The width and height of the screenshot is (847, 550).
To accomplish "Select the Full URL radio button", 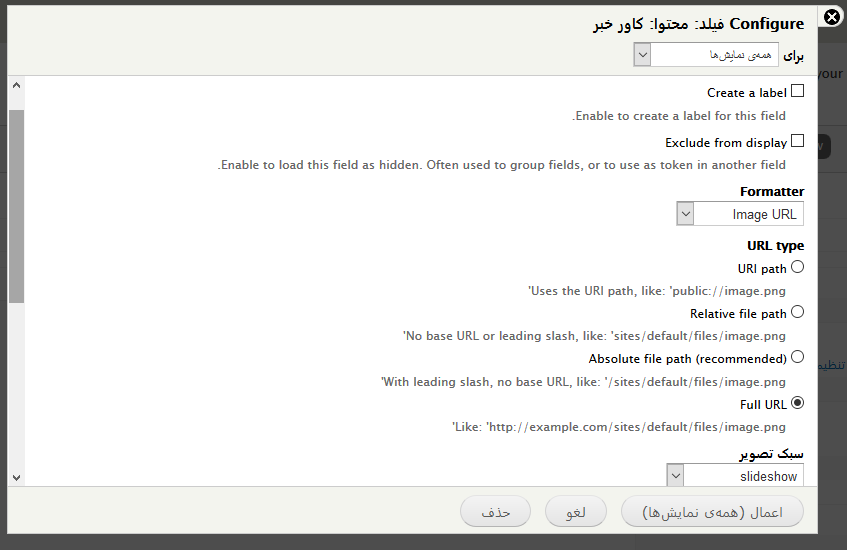I will [797, 403].
